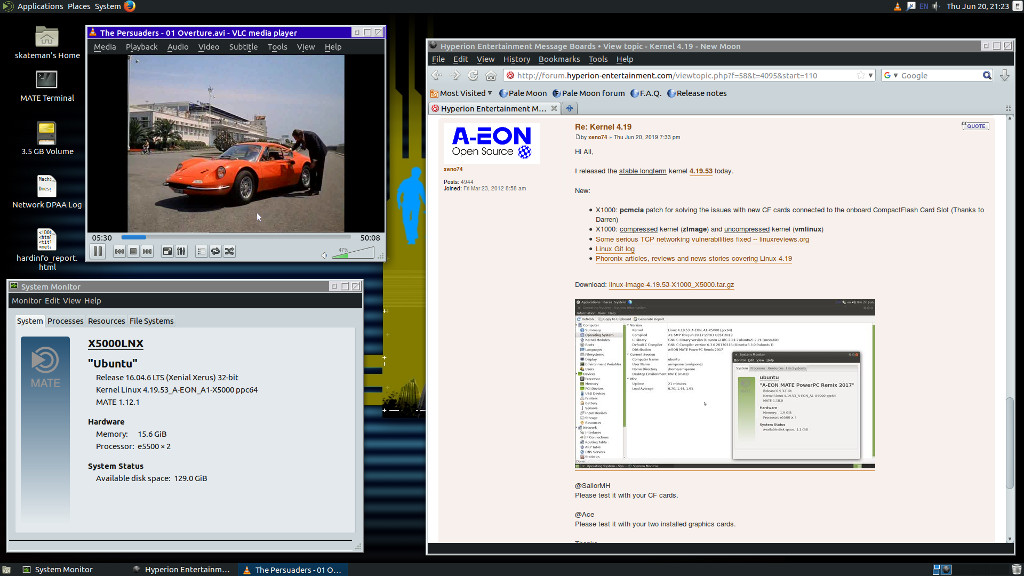1024x576 pixels.
Task: Toggle VLC shuffle random mode
Action: pyautogui.click(x=230, y=251)
